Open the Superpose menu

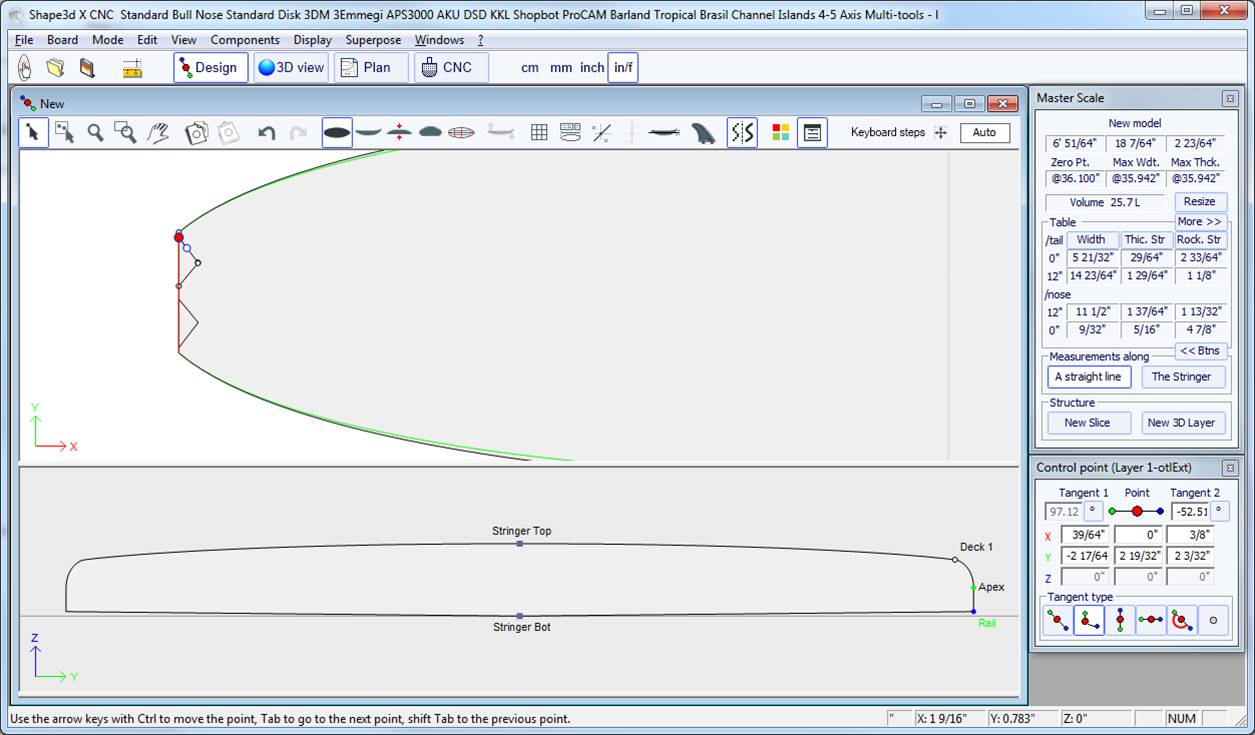point(373,40)
